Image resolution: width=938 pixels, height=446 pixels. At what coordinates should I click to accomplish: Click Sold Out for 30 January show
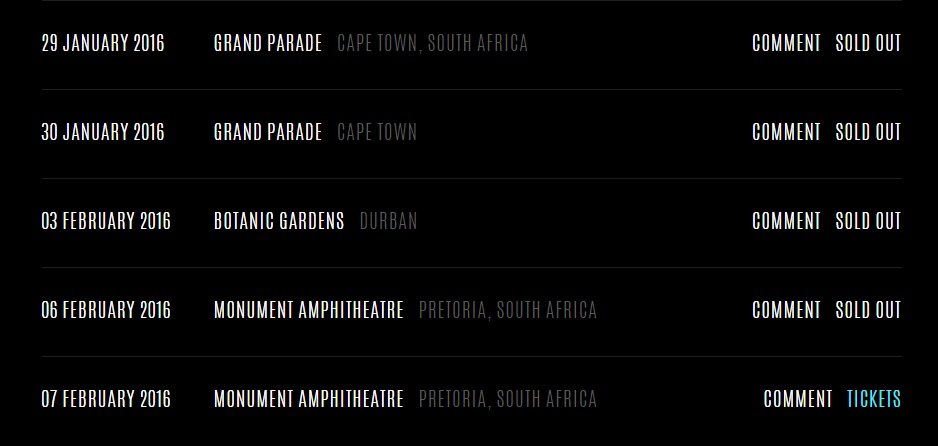pyautogui.click(x=868, y=132)
